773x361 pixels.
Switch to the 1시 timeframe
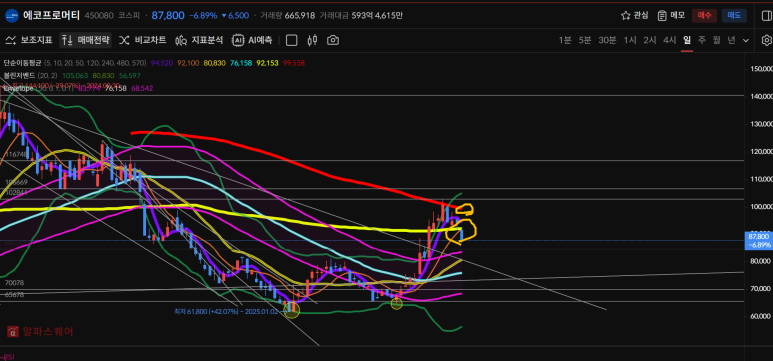click(x=630, y=40)
